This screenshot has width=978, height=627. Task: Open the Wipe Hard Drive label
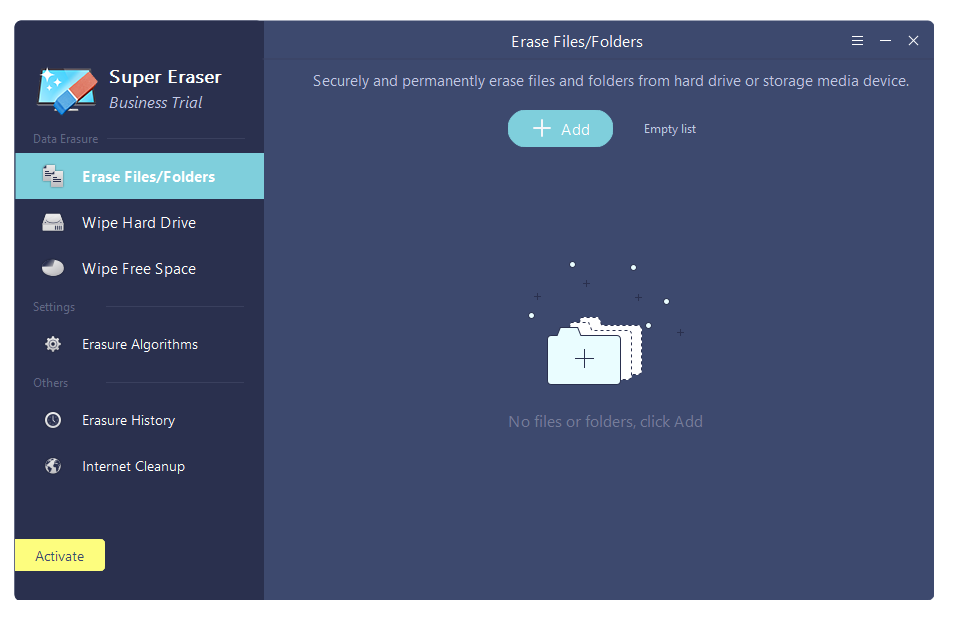pyautogui.click(x=139, y=223)
